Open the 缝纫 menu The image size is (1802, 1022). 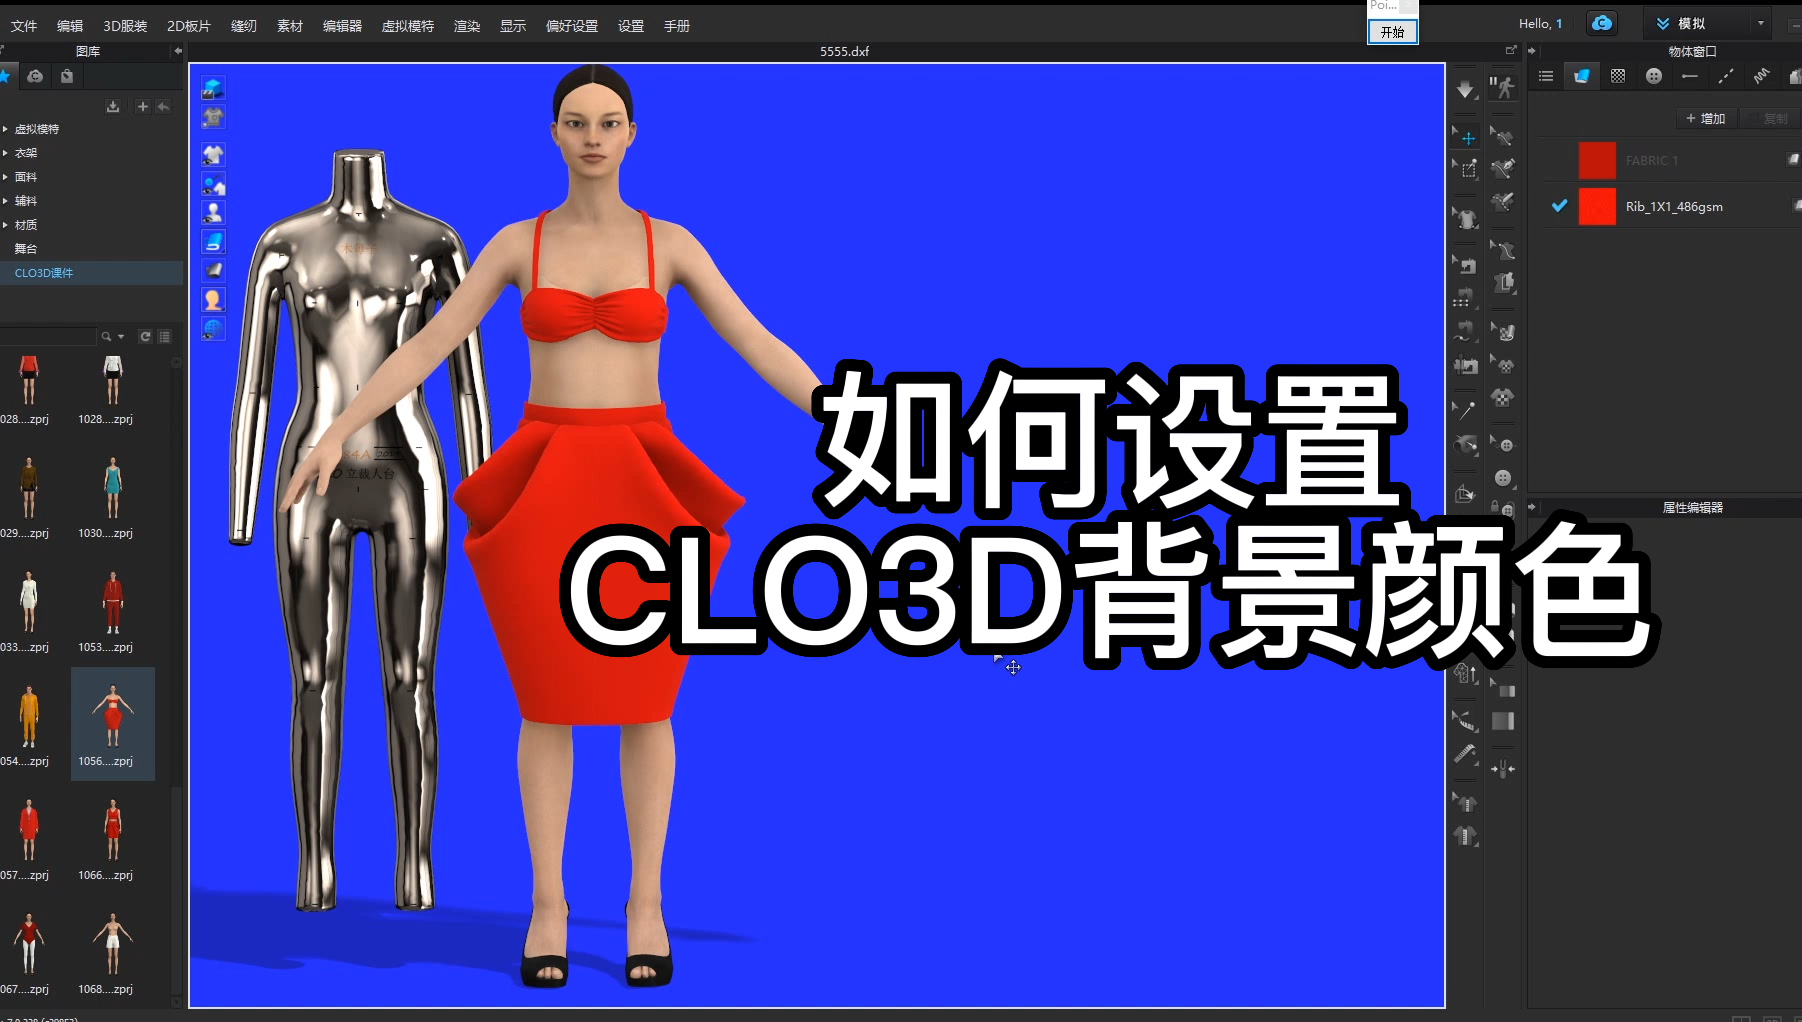pyautogui.click(x=244, y=26)
